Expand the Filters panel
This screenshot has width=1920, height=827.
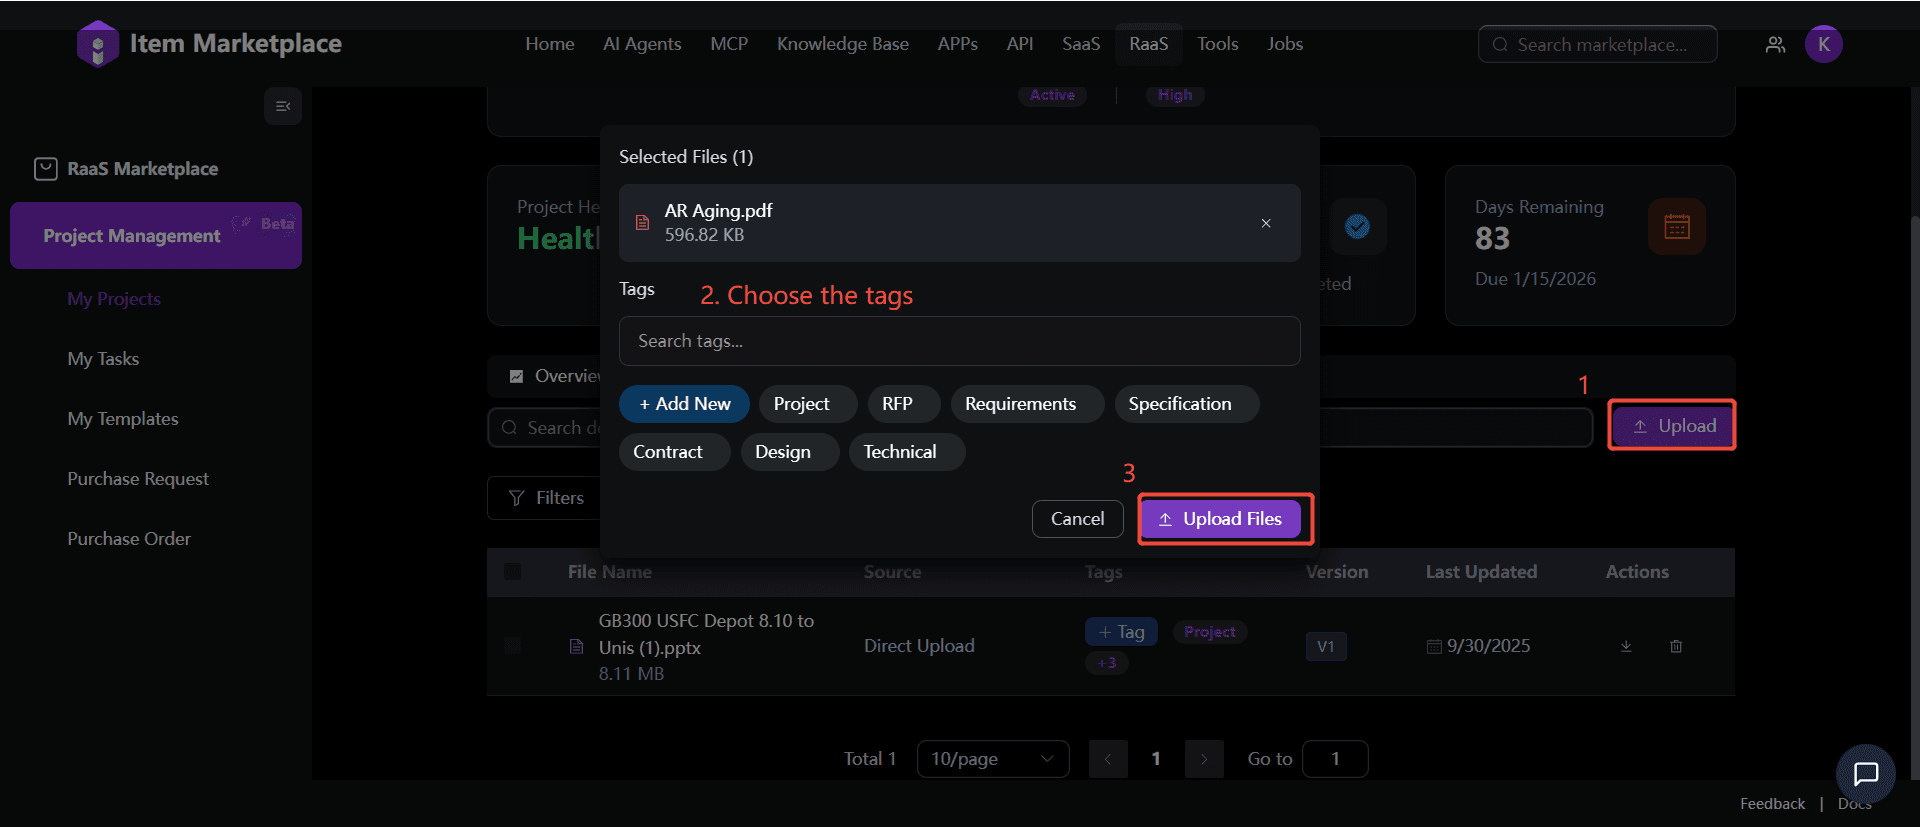(547, 498)
